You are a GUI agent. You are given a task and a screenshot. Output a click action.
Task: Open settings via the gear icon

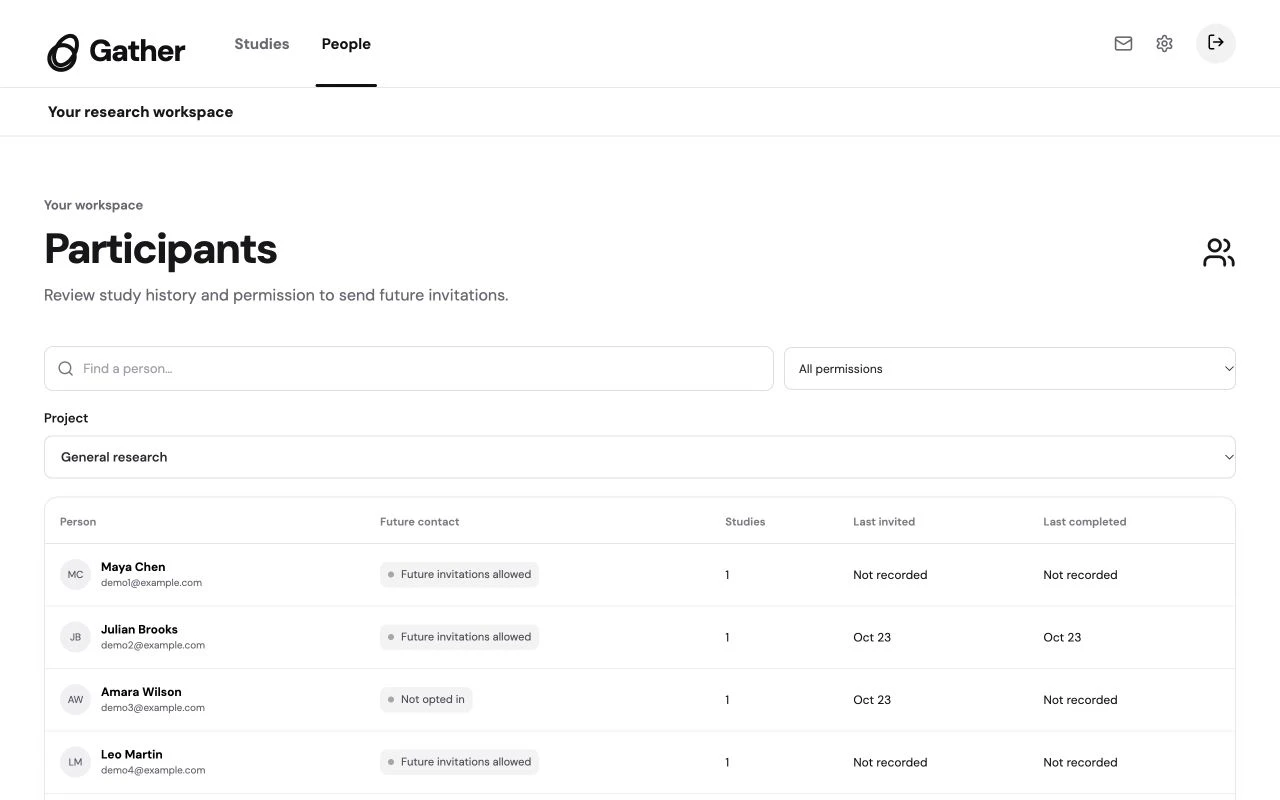(1164, 43)
